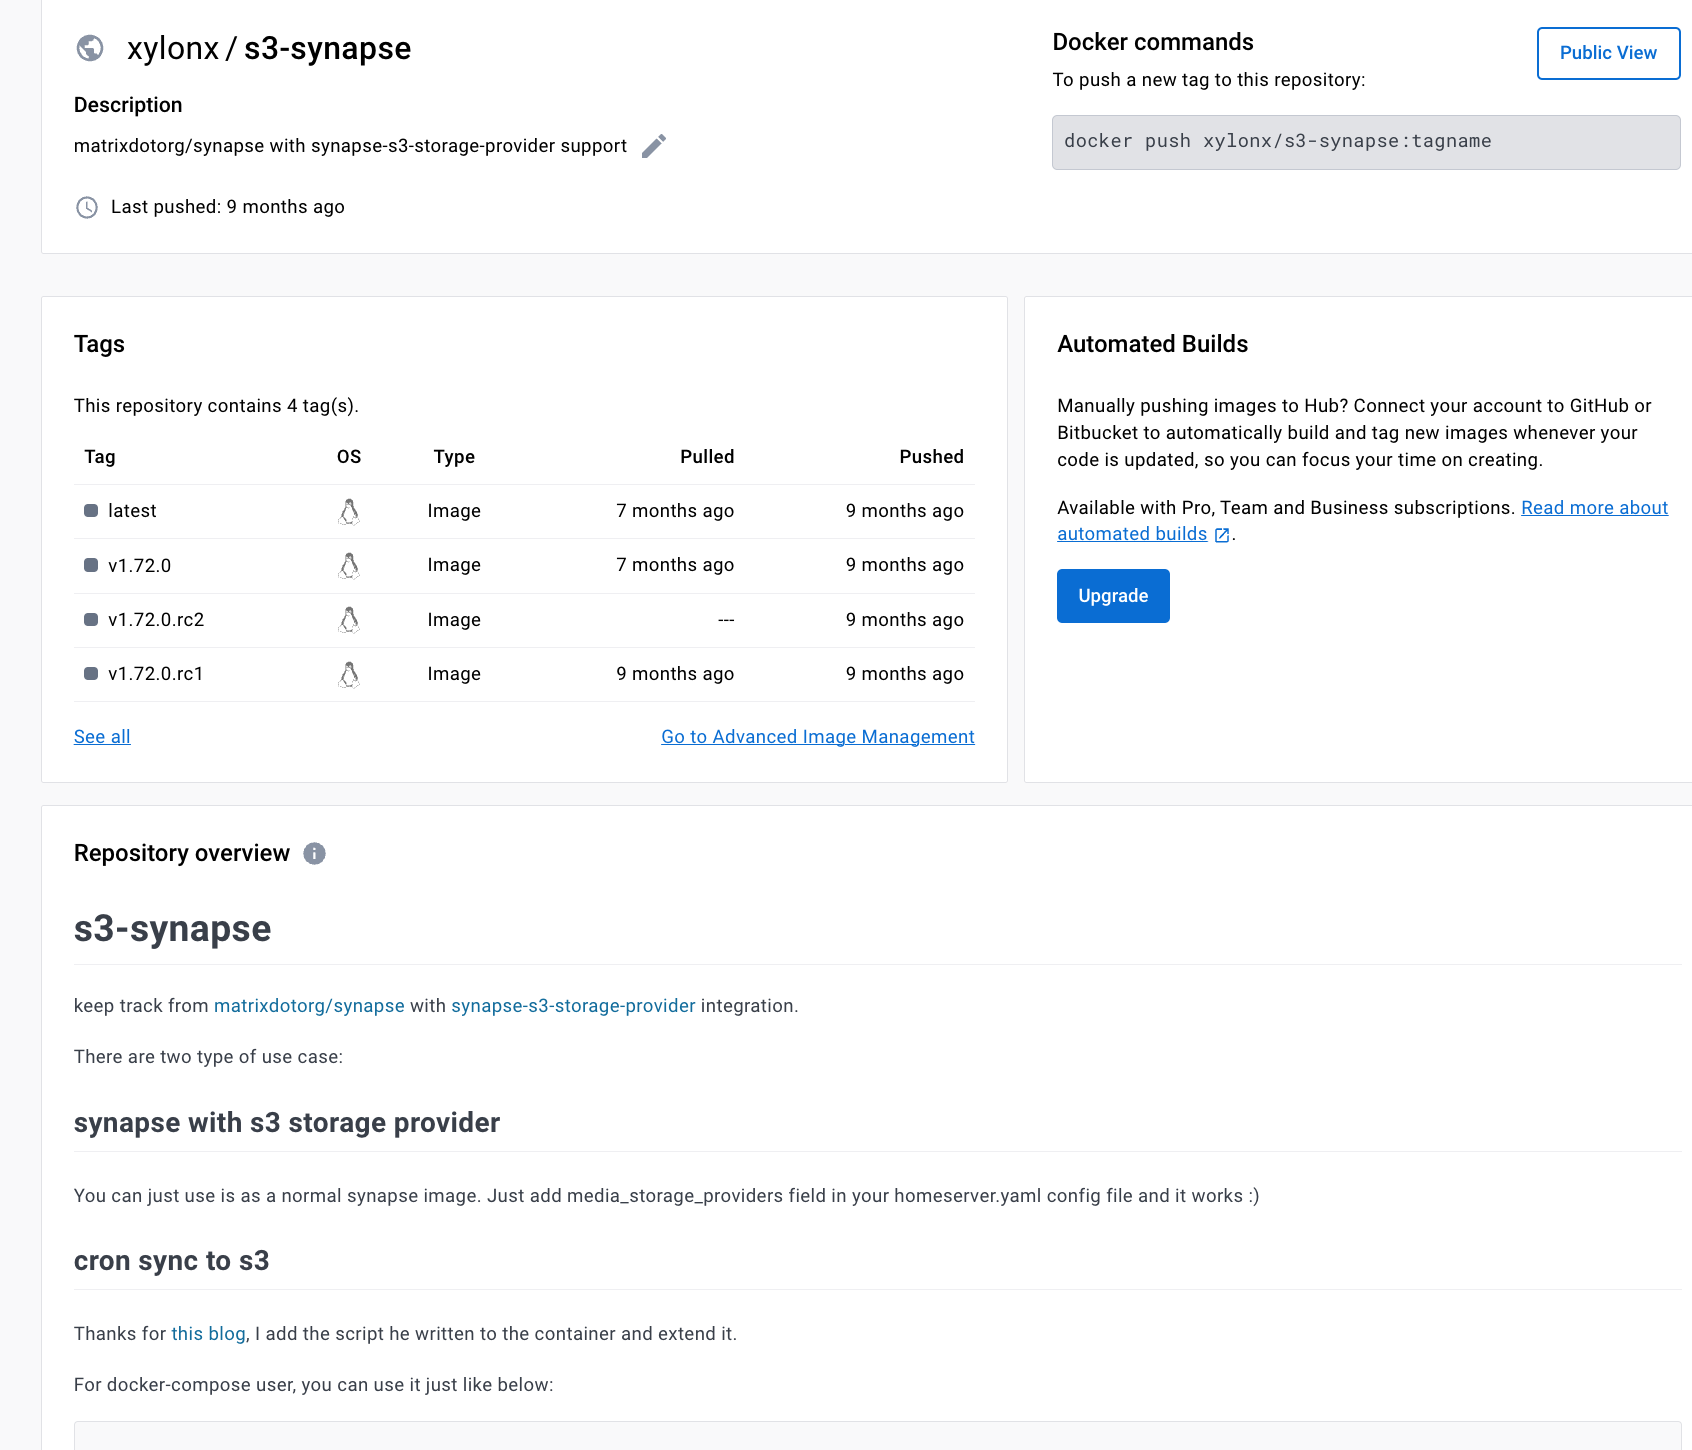Edit the description using the pencil icon
The width and height of the screenshot is (1692, 1450).
point(654,145)
